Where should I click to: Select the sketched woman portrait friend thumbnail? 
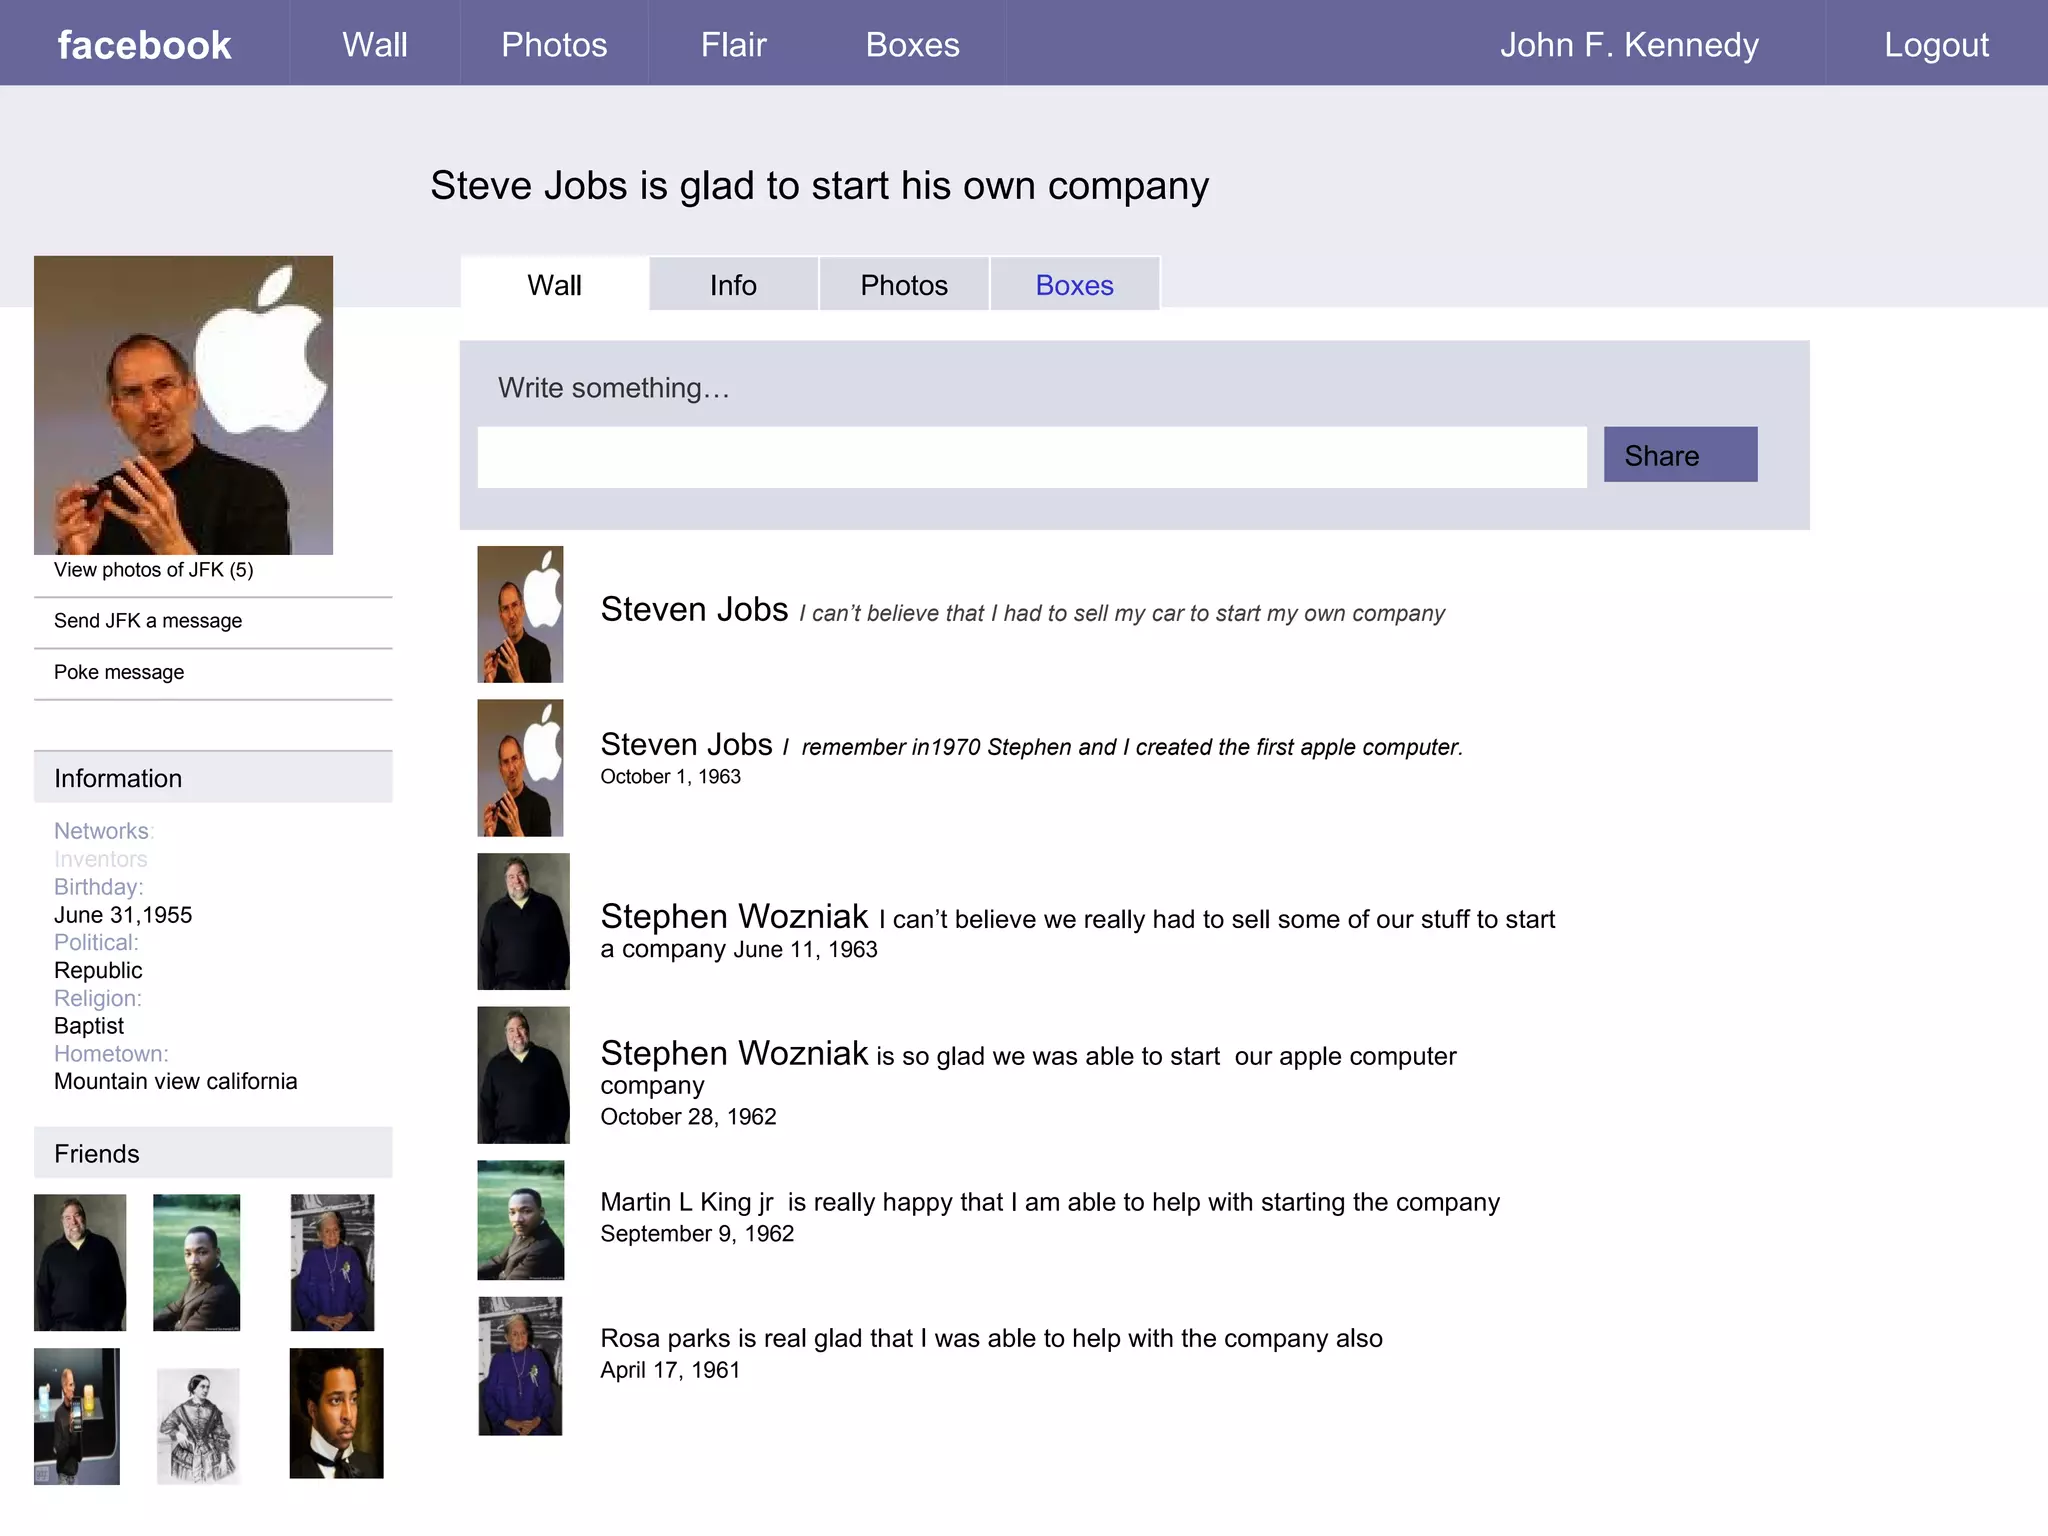[198, 1425]
